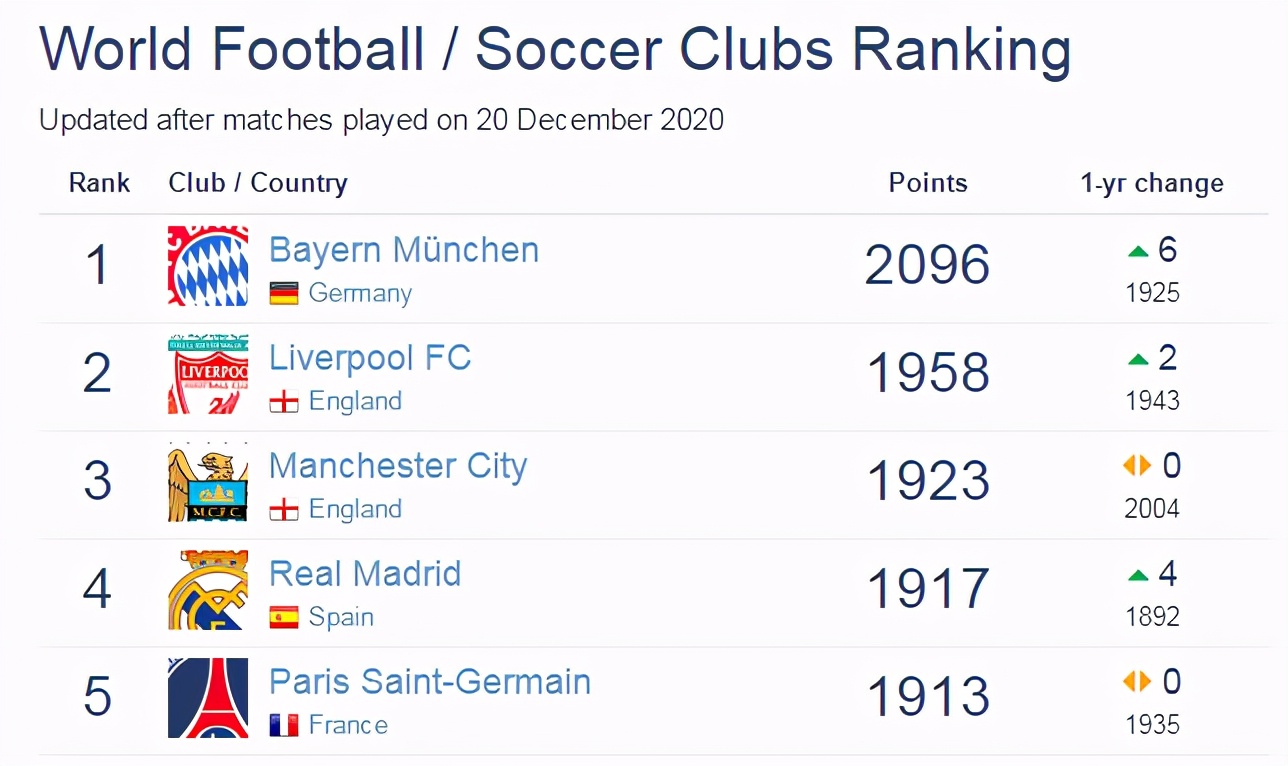Screen dimensions: 1288x766
Task: Click the green up arrow beside Bayern's change
Action: 1138,252
